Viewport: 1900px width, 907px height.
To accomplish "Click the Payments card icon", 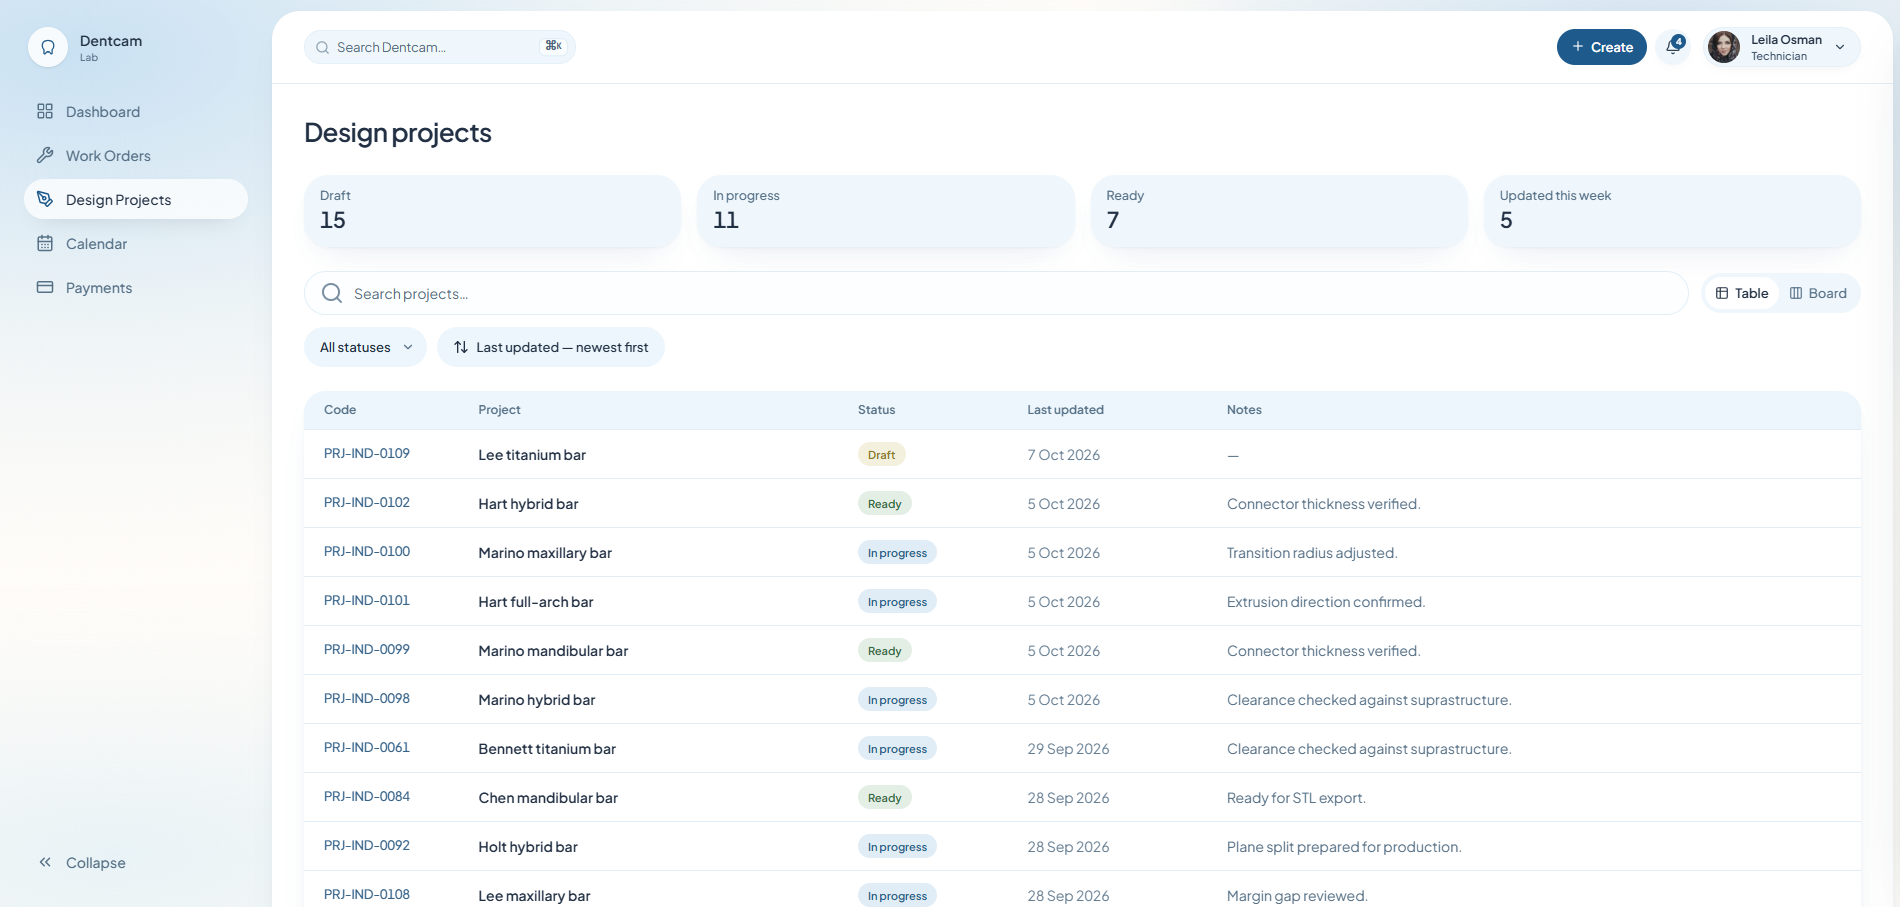I will [x=45, y=287].
